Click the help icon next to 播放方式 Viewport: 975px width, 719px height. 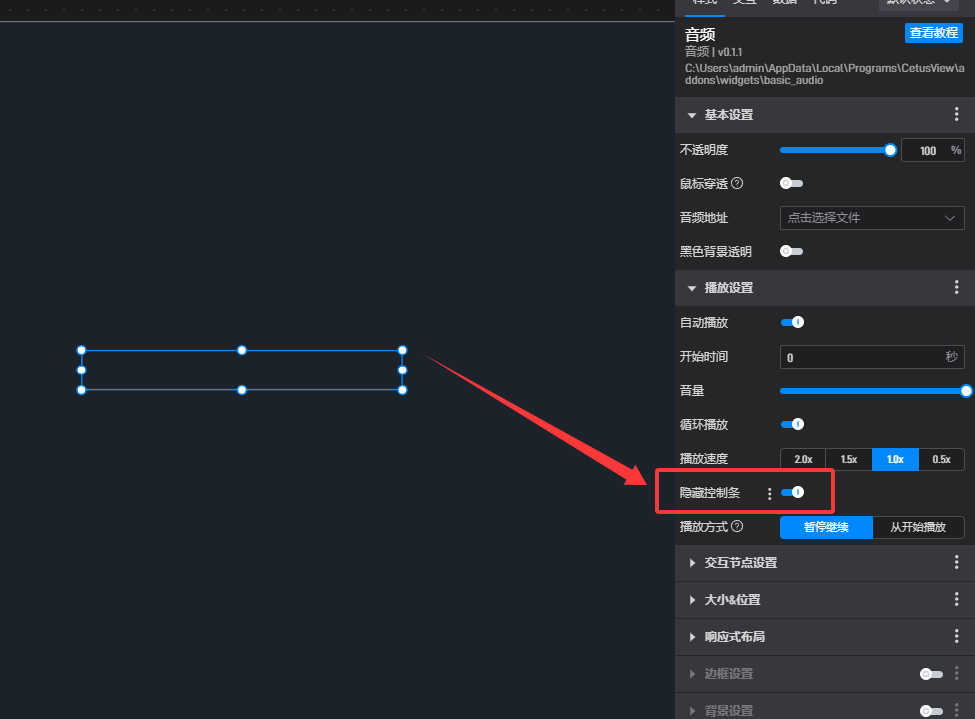point(737,526)
